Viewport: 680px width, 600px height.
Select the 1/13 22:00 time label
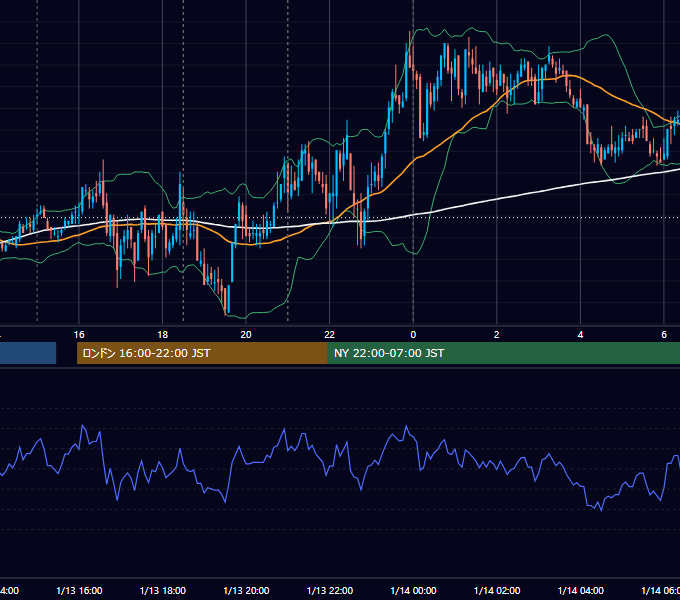pos(330,590)
